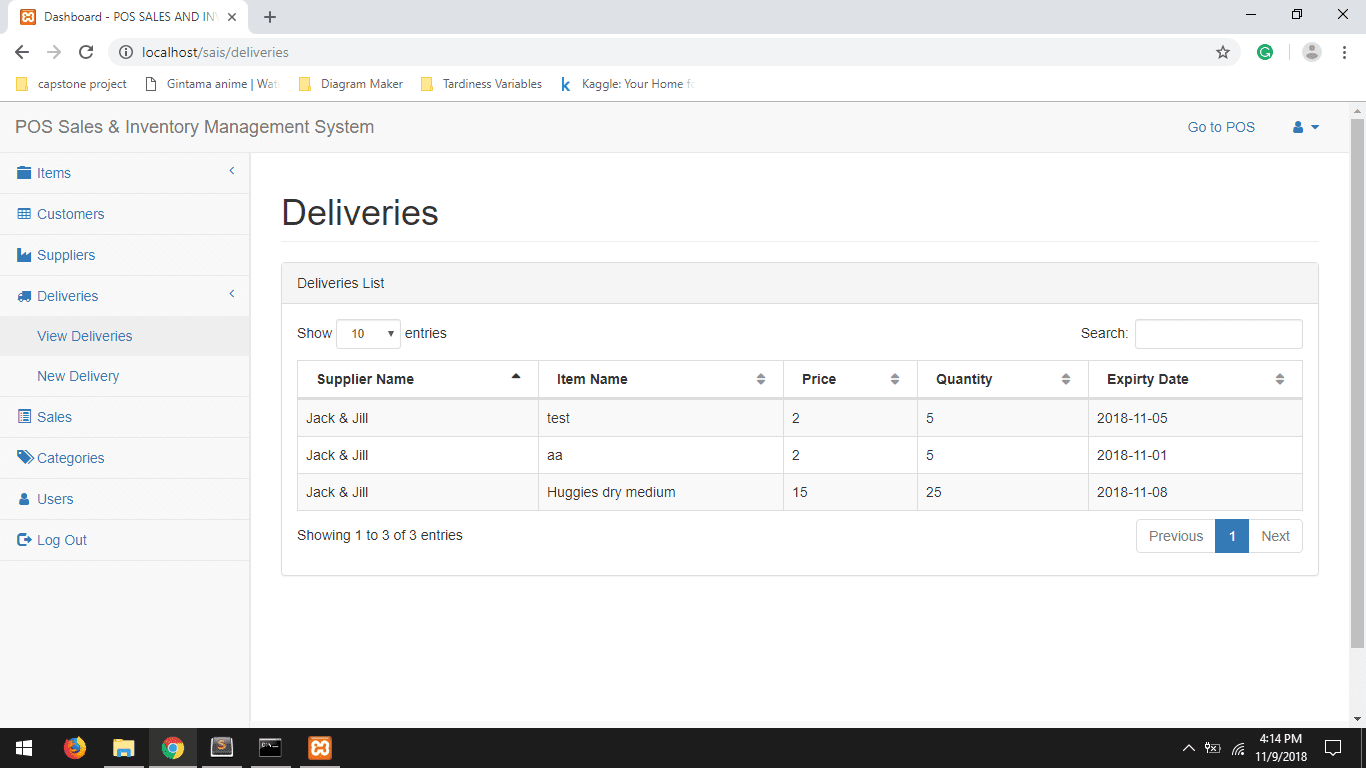
Task: Click the Go to POS link
Action: (1220, 127)
